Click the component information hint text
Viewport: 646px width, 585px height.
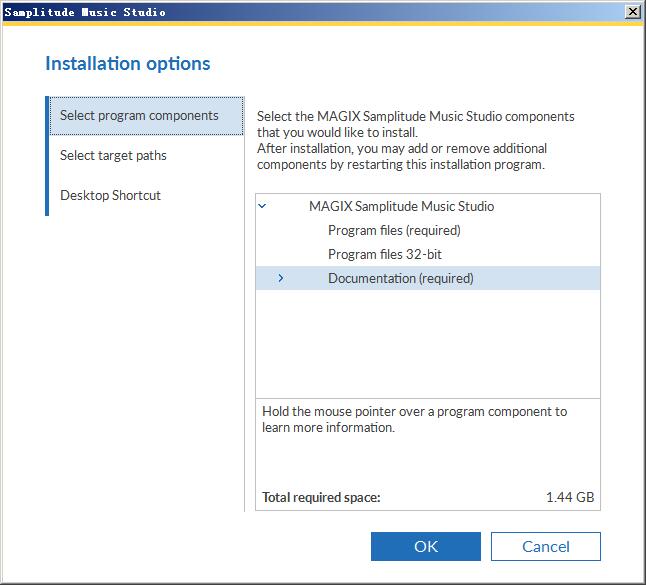coord(414,419)
